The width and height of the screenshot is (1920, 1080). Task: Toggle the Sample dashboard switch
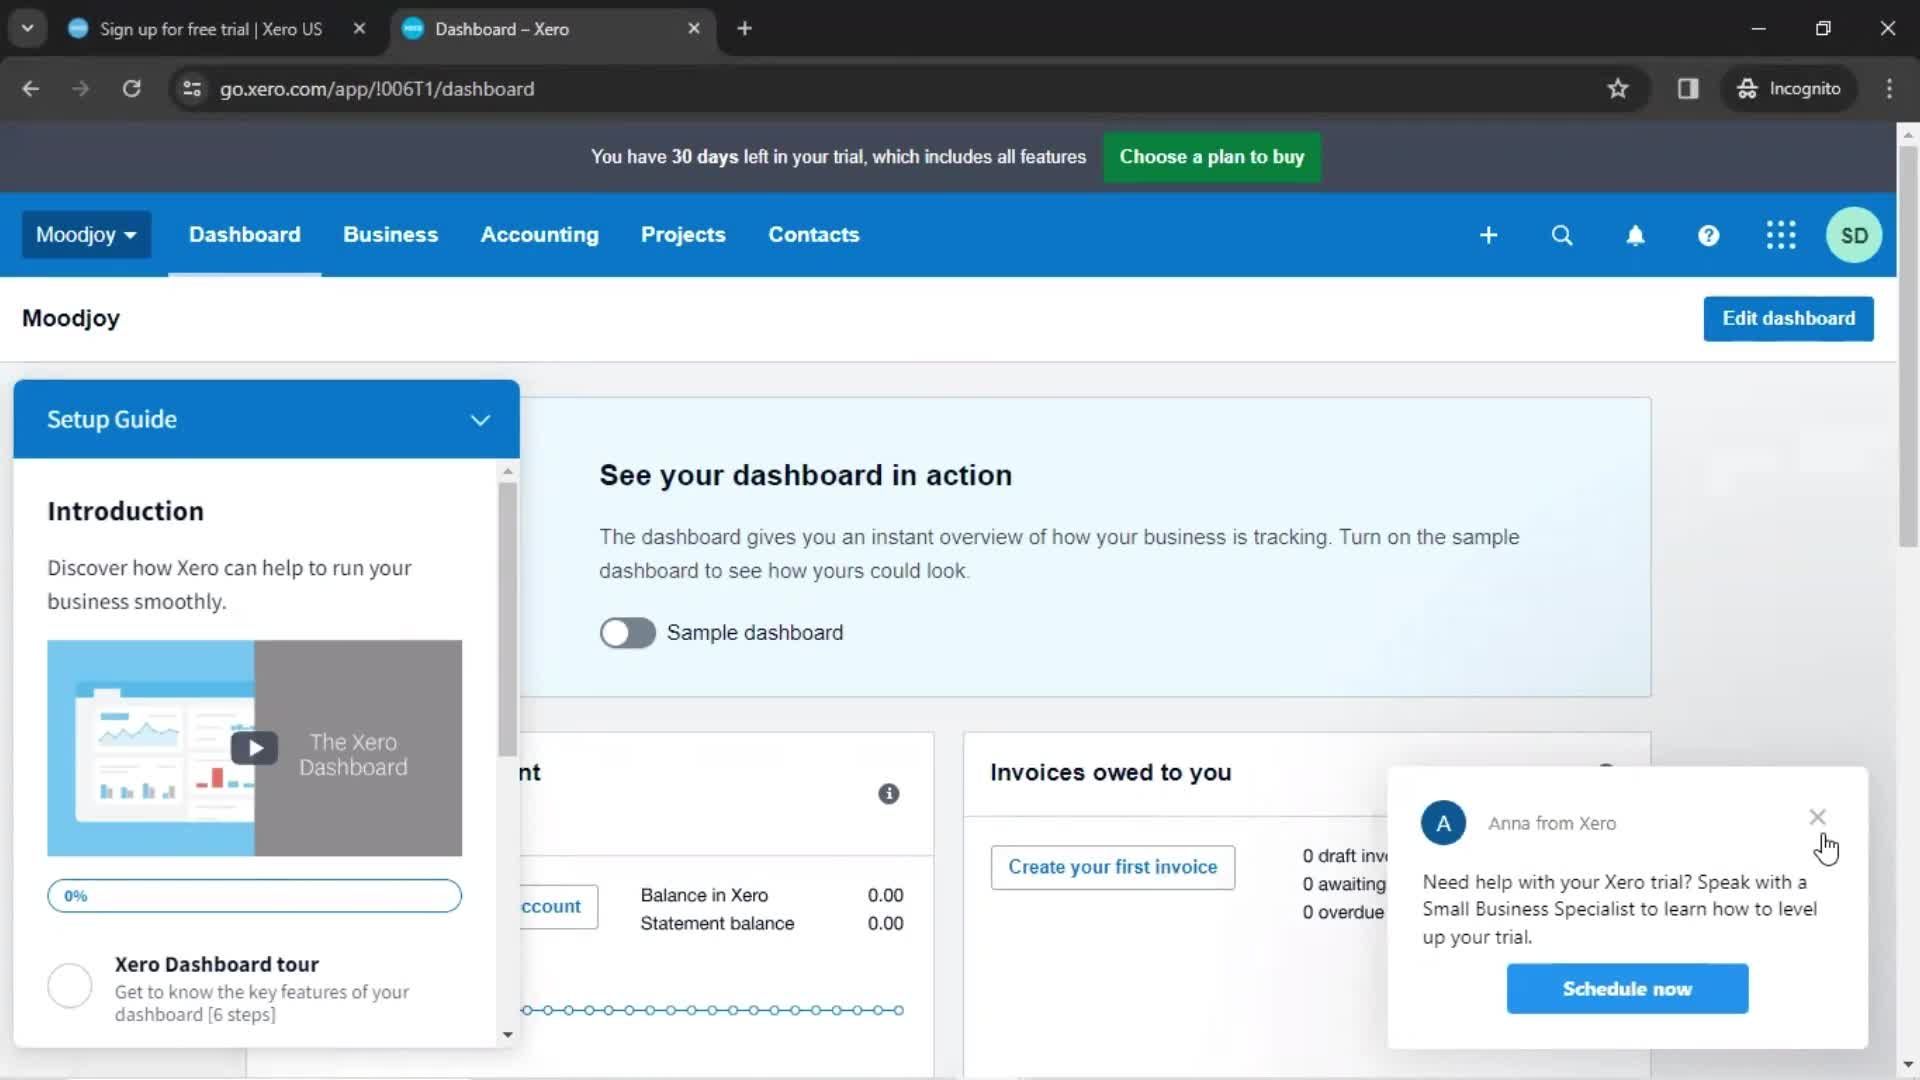click(x=627, y=633)
